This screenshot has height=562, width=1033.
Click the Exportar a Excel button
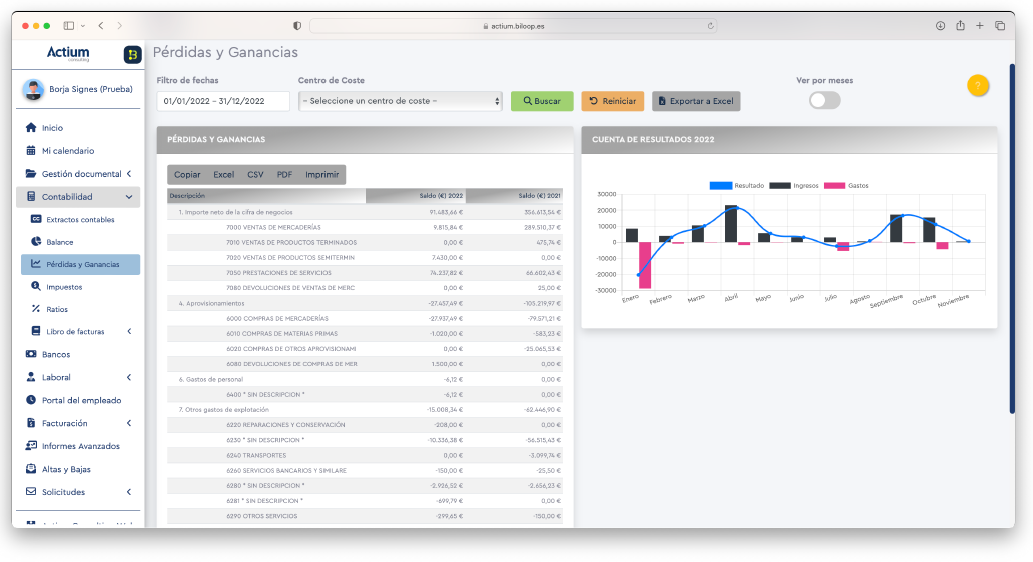coord(696,101)
